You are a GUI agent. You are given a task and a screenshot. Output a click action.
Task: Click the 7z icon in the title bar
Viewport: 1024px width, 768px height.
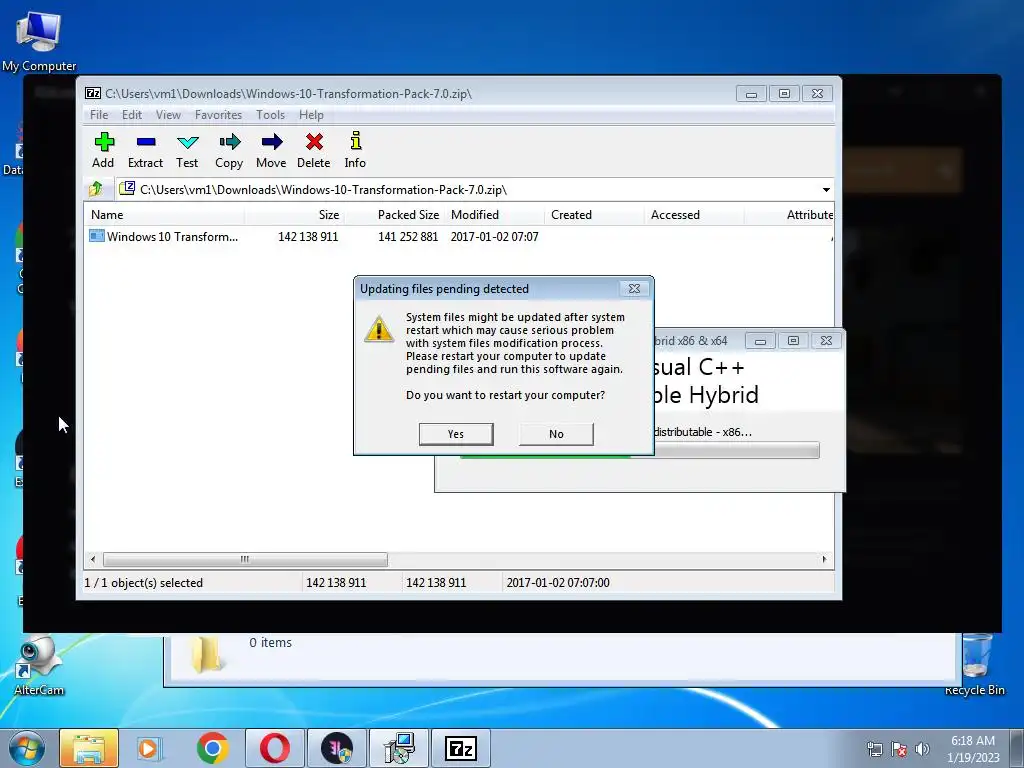[x=93, y=93]
